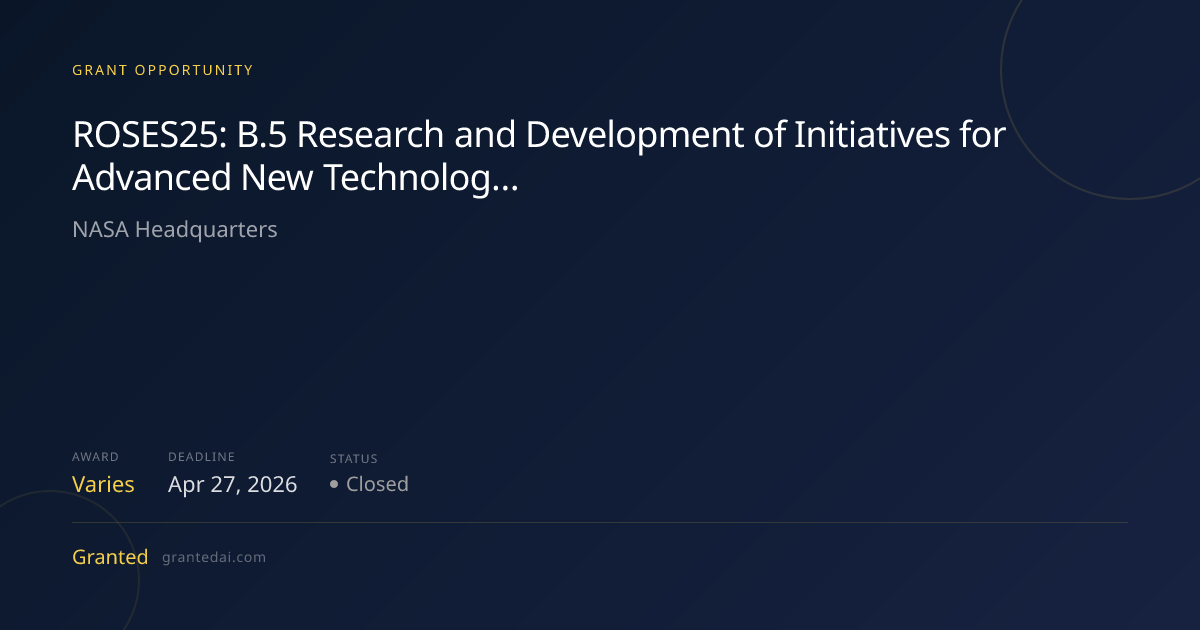Click the grey status dot beside Closed

tap(334, 484)
